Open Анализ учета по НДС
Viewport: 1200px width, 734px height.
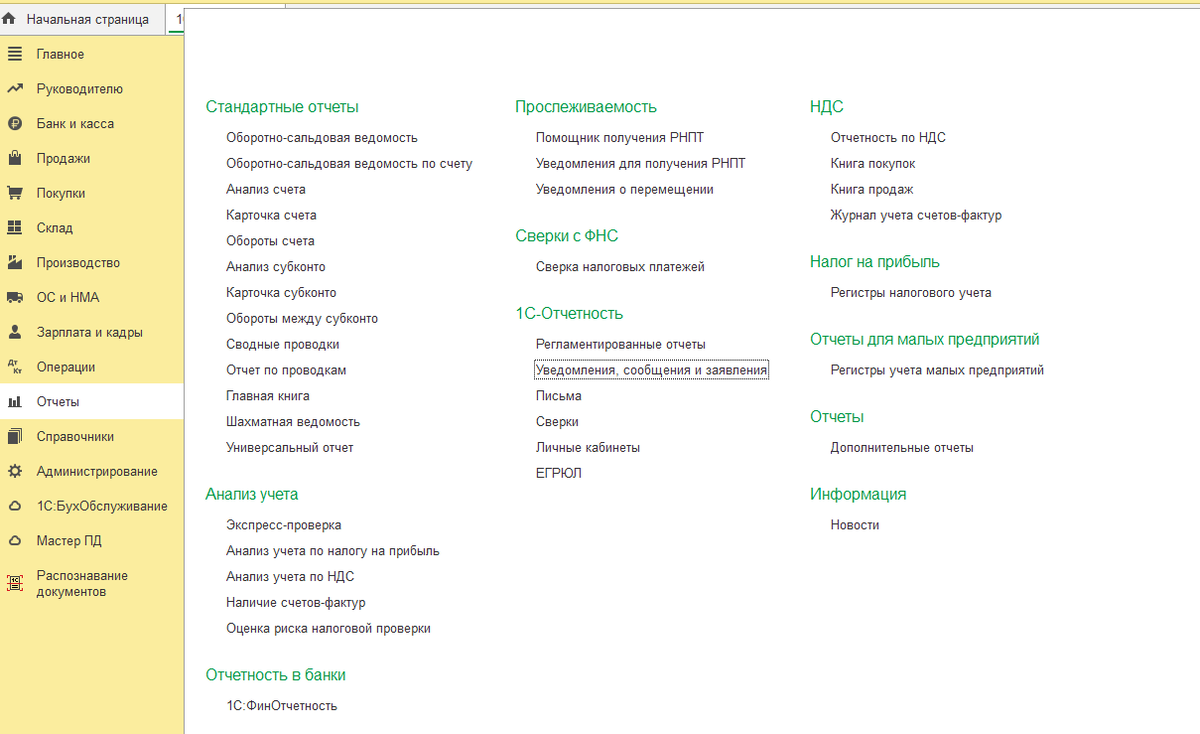pyautogui.click(x=290, y=577)
